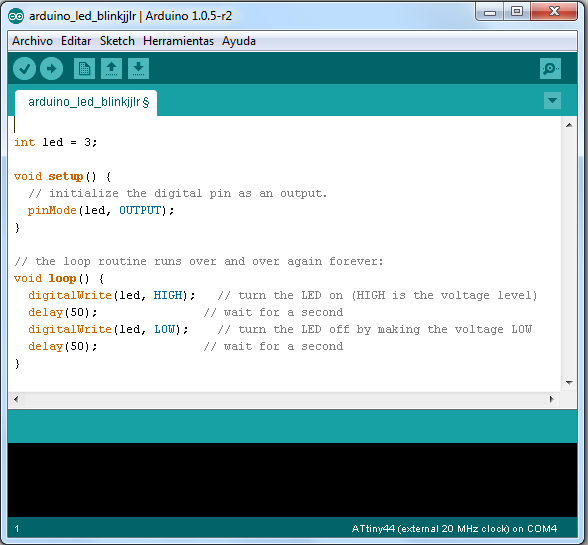This screenshot has width=588, height=545.
Task: Click the 'int led = 3;' line
Action: click(x=56, y=143)
